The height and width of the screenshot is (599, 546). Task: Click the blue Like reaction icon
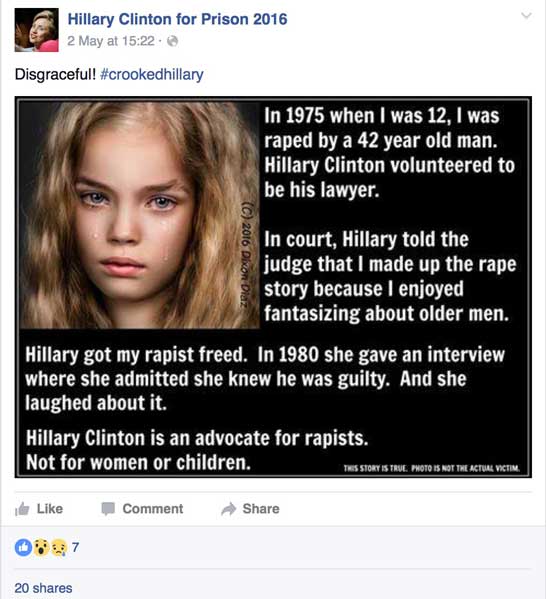pos(23,547)
